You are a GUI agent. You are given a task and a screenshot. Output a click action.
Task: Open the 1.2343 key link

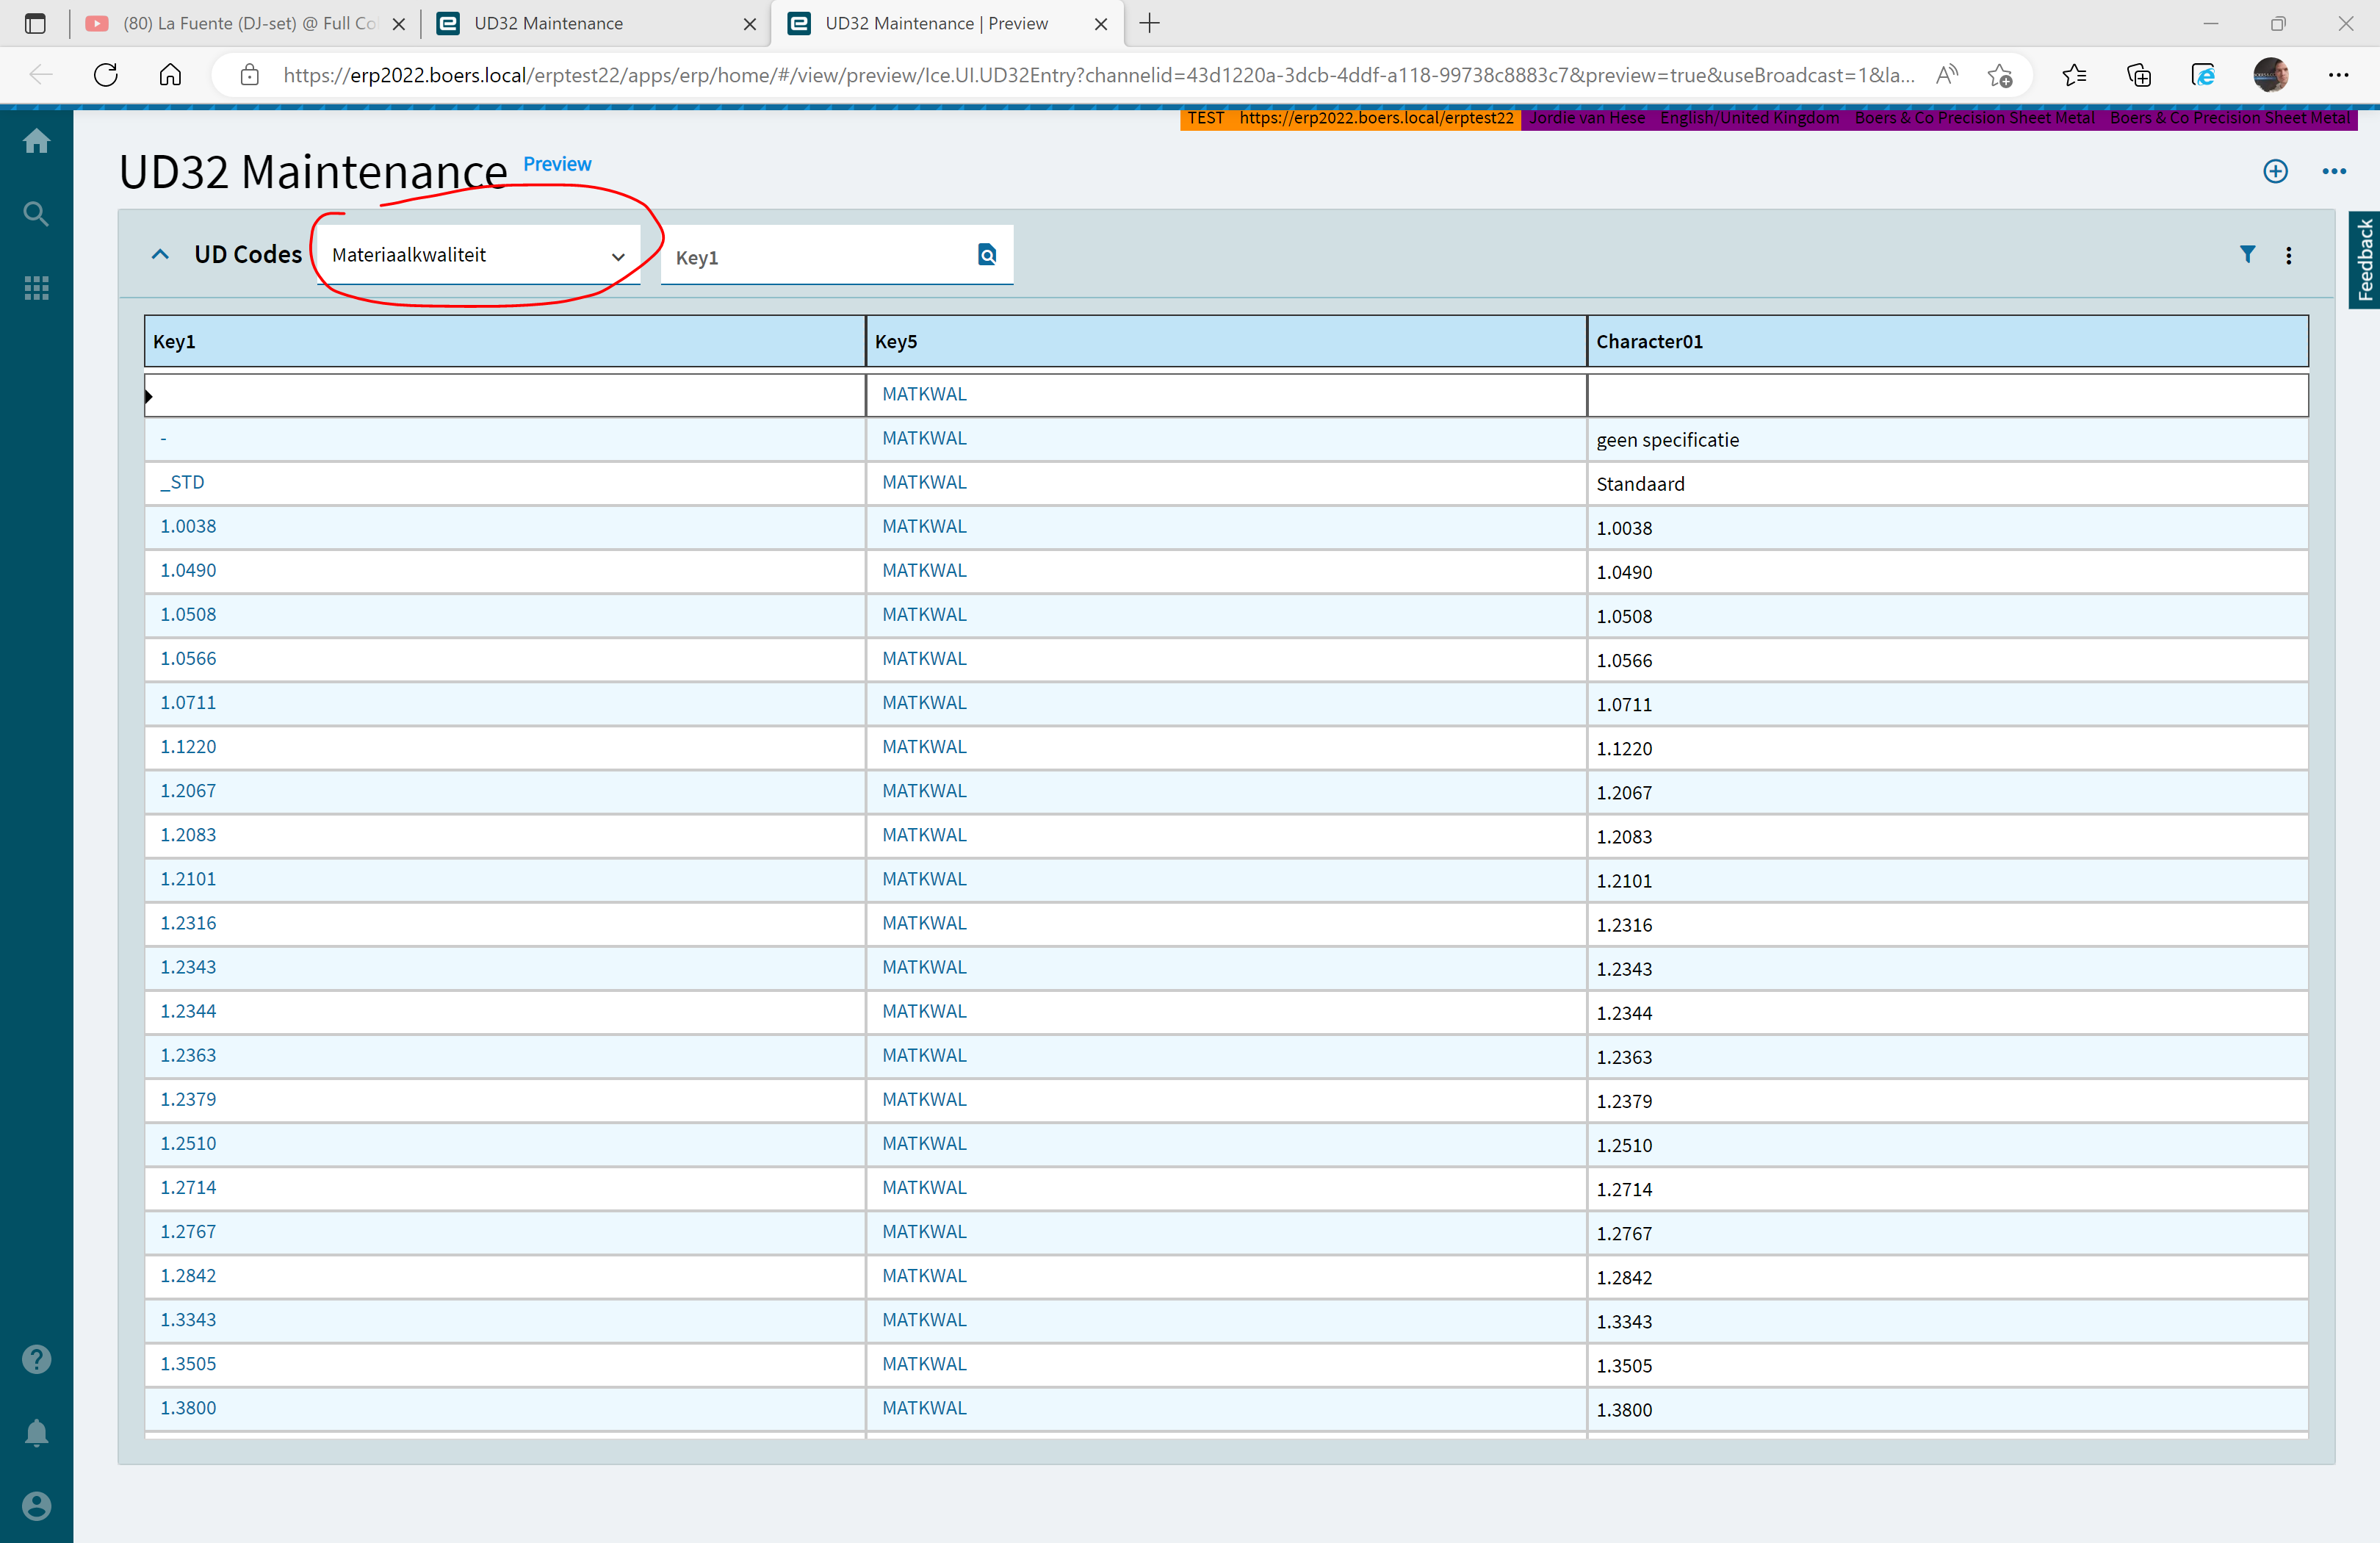(x=188, y=967)
